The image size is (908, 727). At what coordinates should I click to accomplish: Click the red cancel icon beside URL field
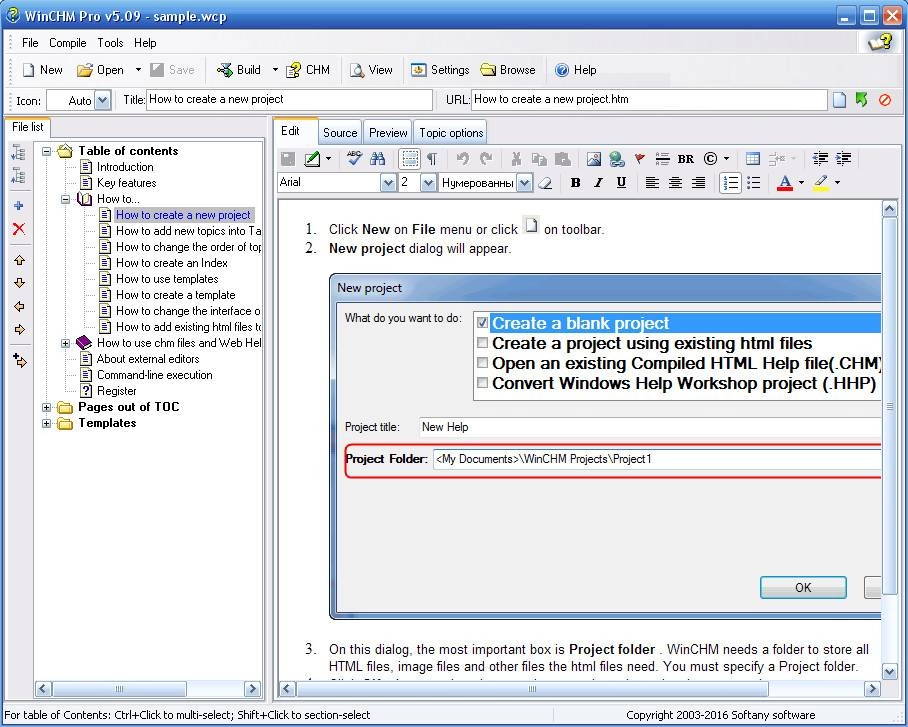click(x=884, y=100)
